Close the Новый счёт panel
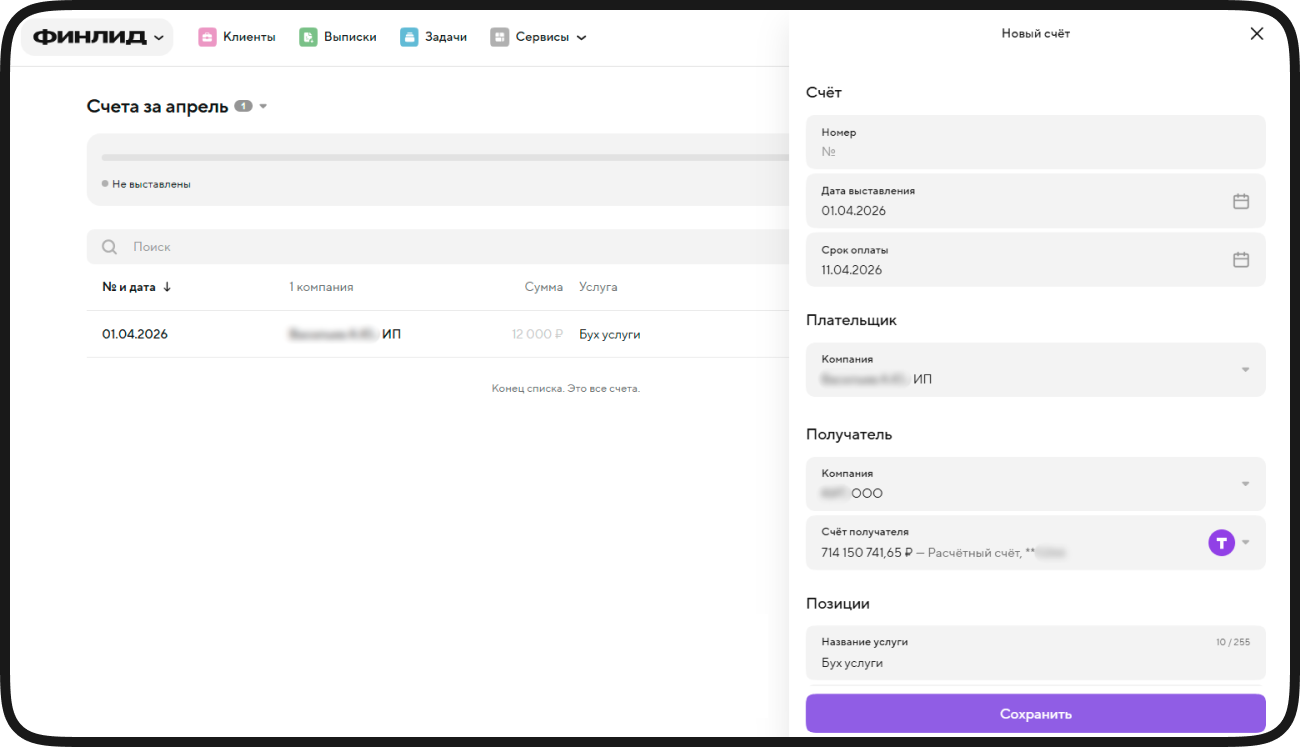The height and width of the screenshot is (747, 1300). click(x=1257, y=34)
